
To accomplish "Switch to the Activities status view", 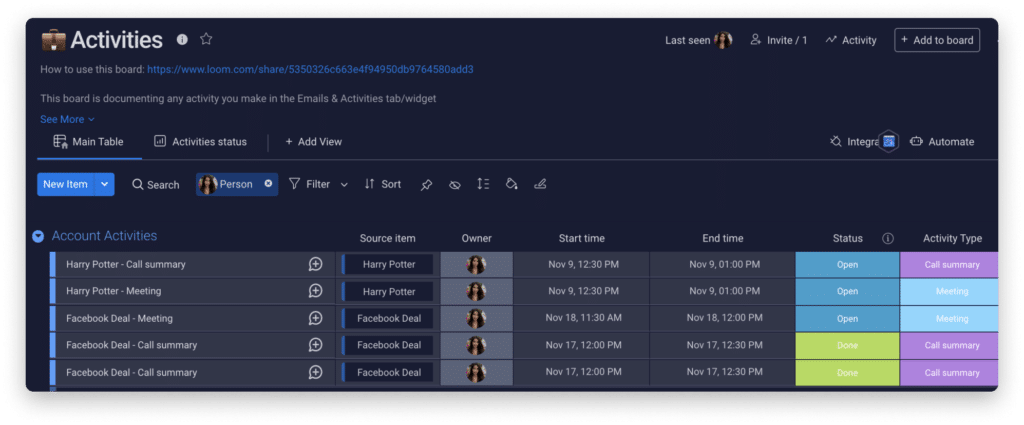I will [x=200, y=142].
